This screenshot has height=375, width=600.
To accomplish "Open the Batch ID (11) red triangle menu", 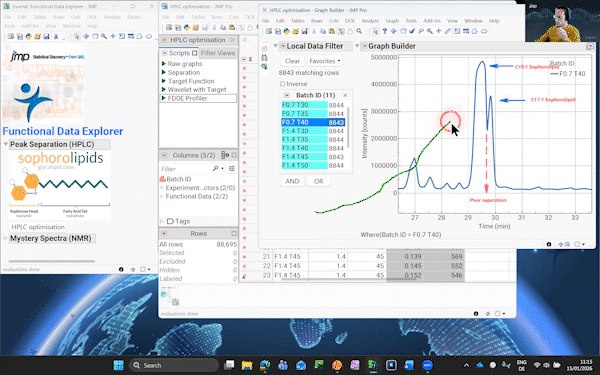I will (x=286, y=95).
